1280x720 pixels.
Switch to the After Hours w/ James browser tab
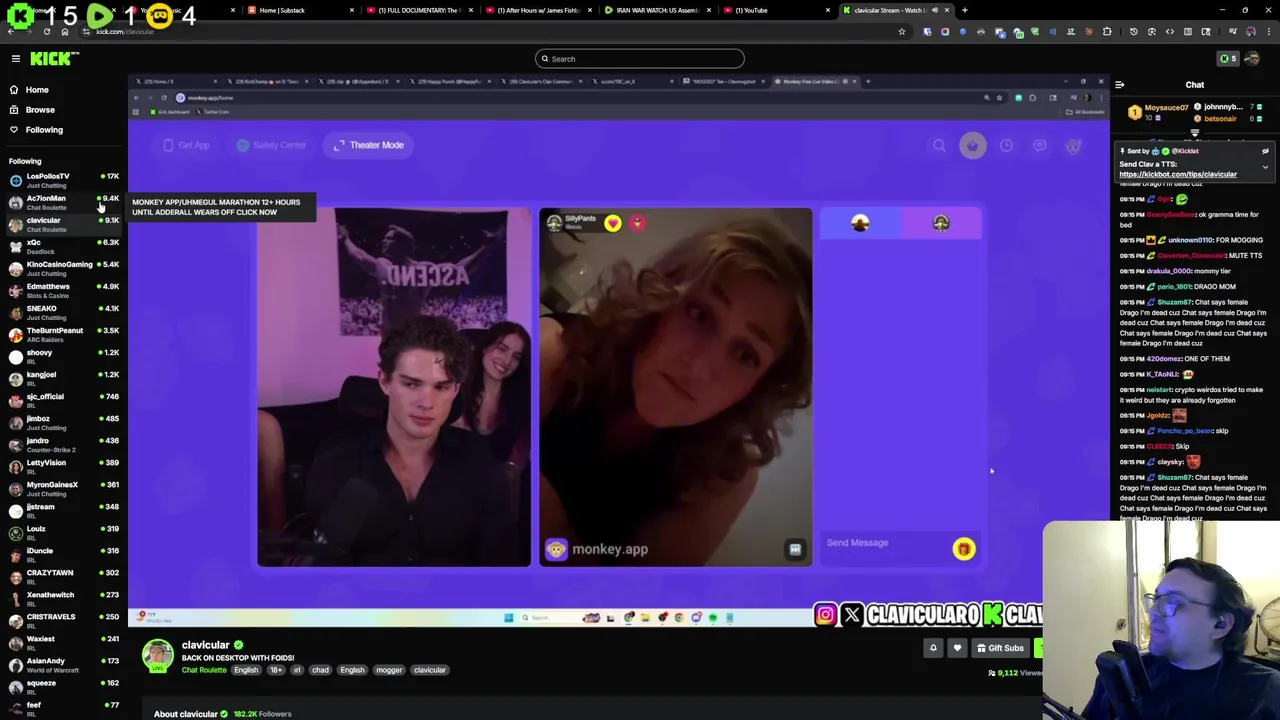(538, 10)
